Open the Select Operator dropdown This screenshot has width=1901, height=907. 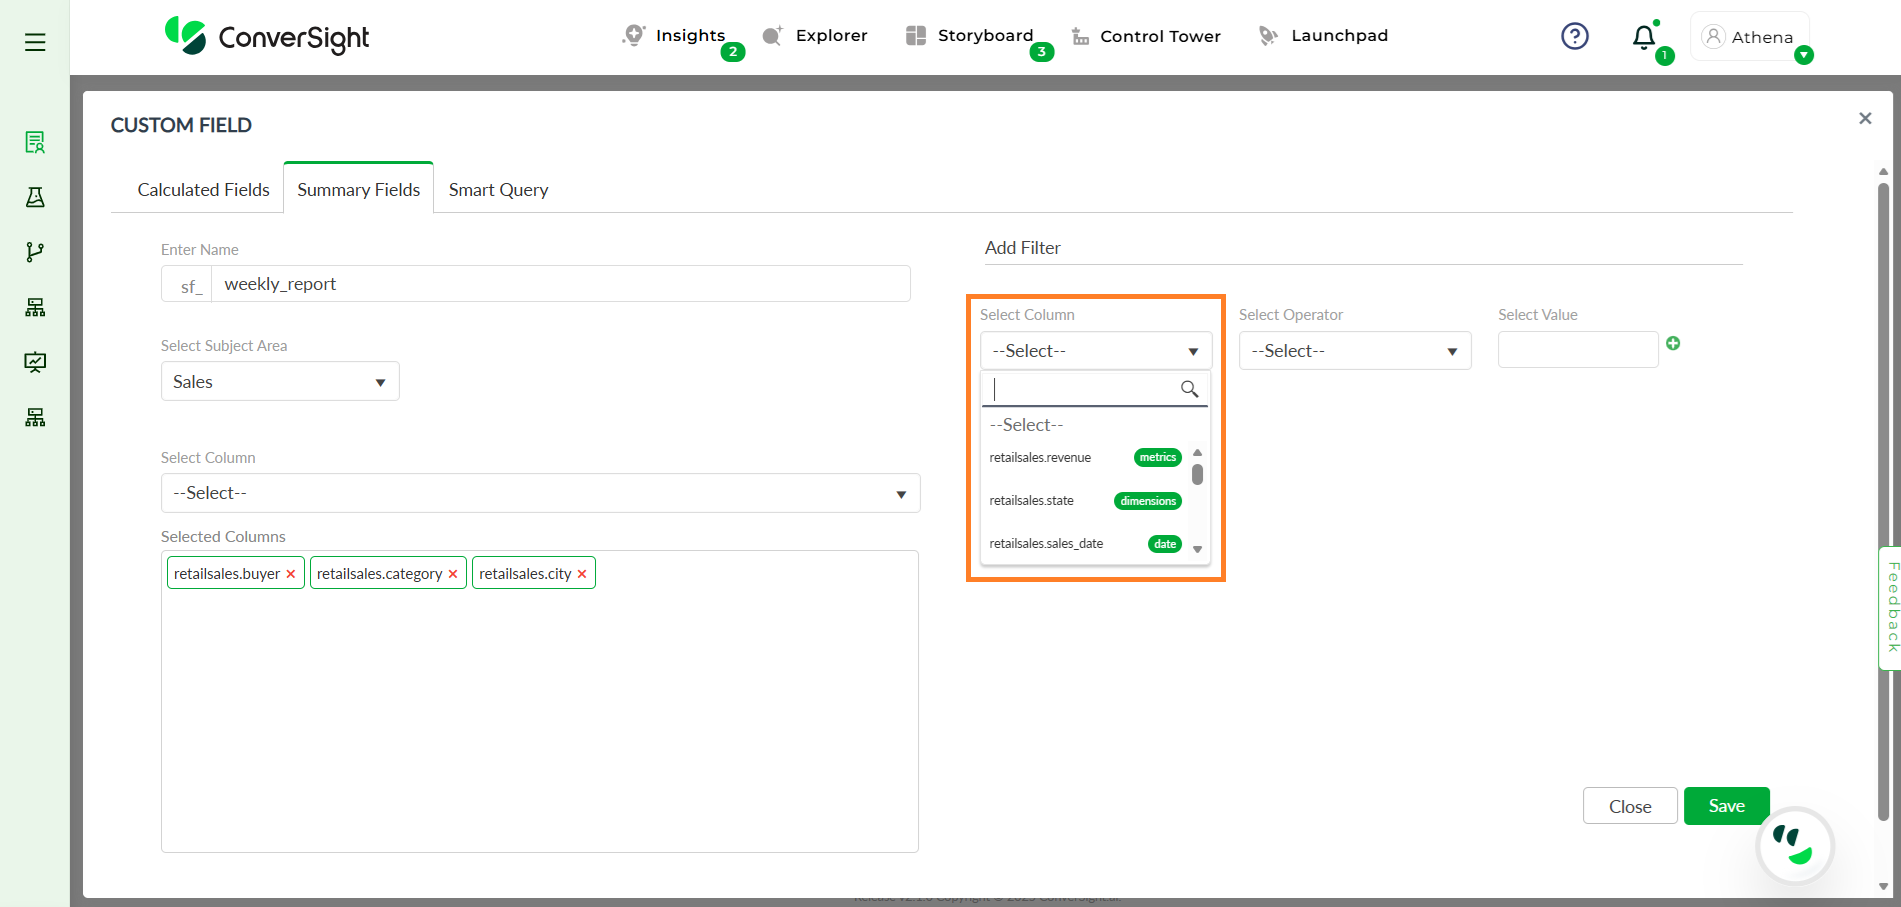pos(1354,351)
